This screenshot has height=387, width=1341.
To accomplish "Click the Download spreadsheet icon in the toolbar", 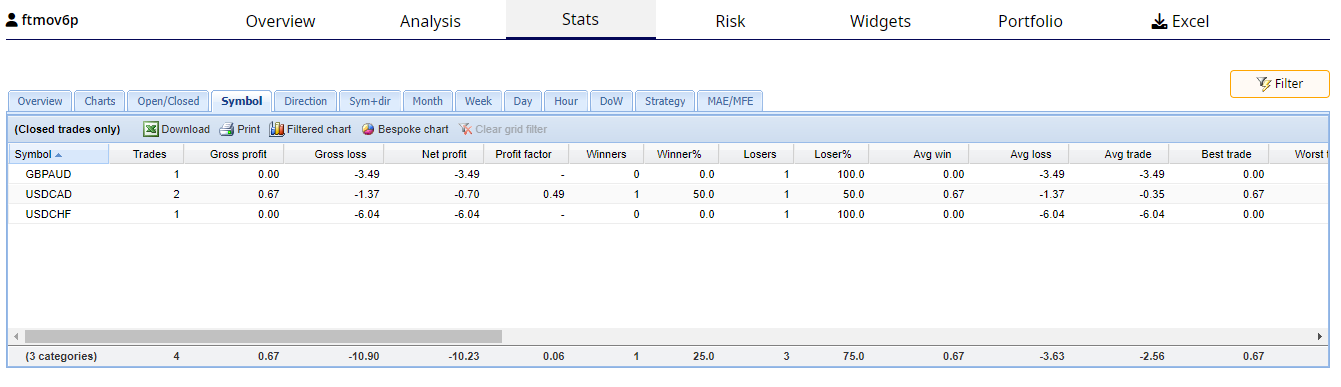I will point(151,129).
